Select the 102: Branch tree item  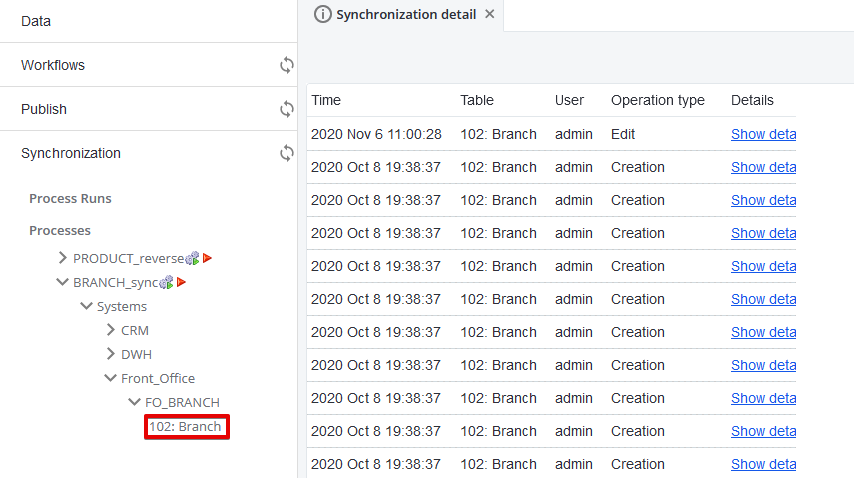coord(185,427)
